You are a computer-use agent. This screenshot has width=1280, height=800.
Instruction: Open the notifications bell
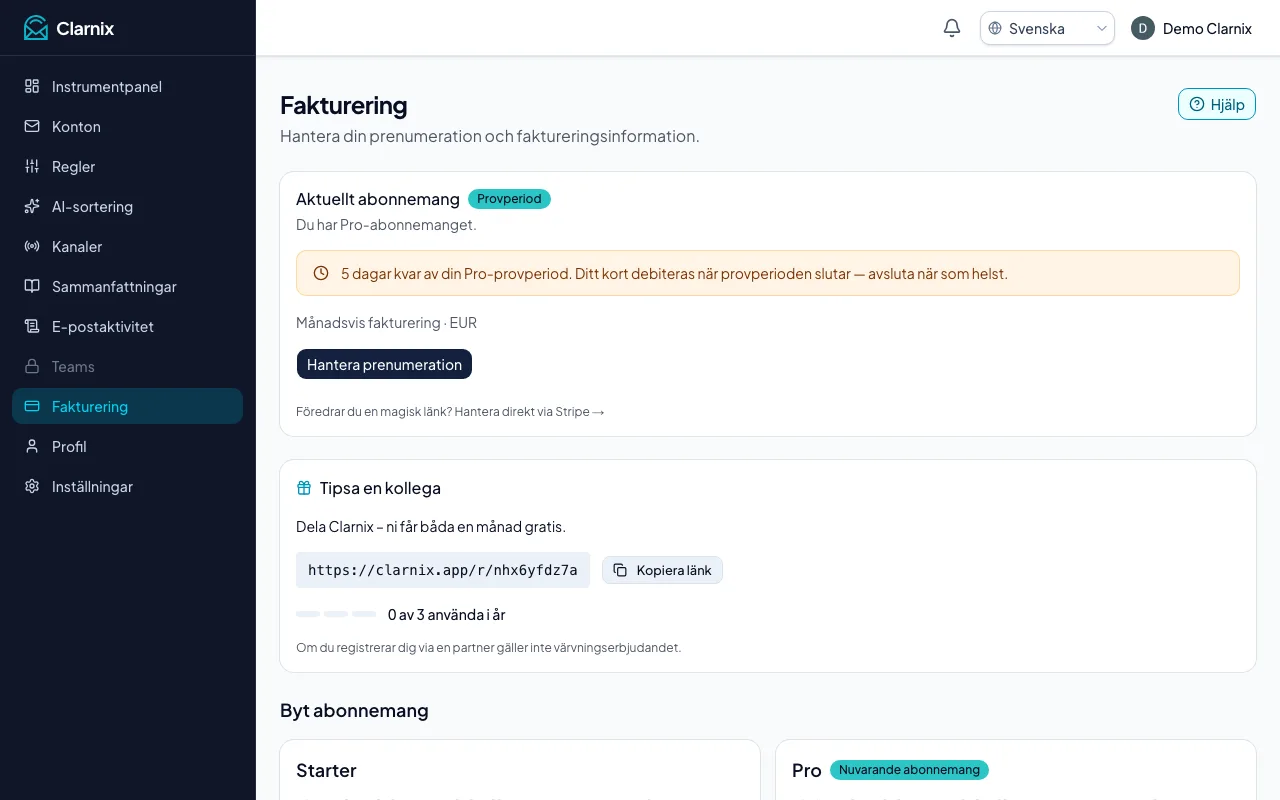coord(952,28)
